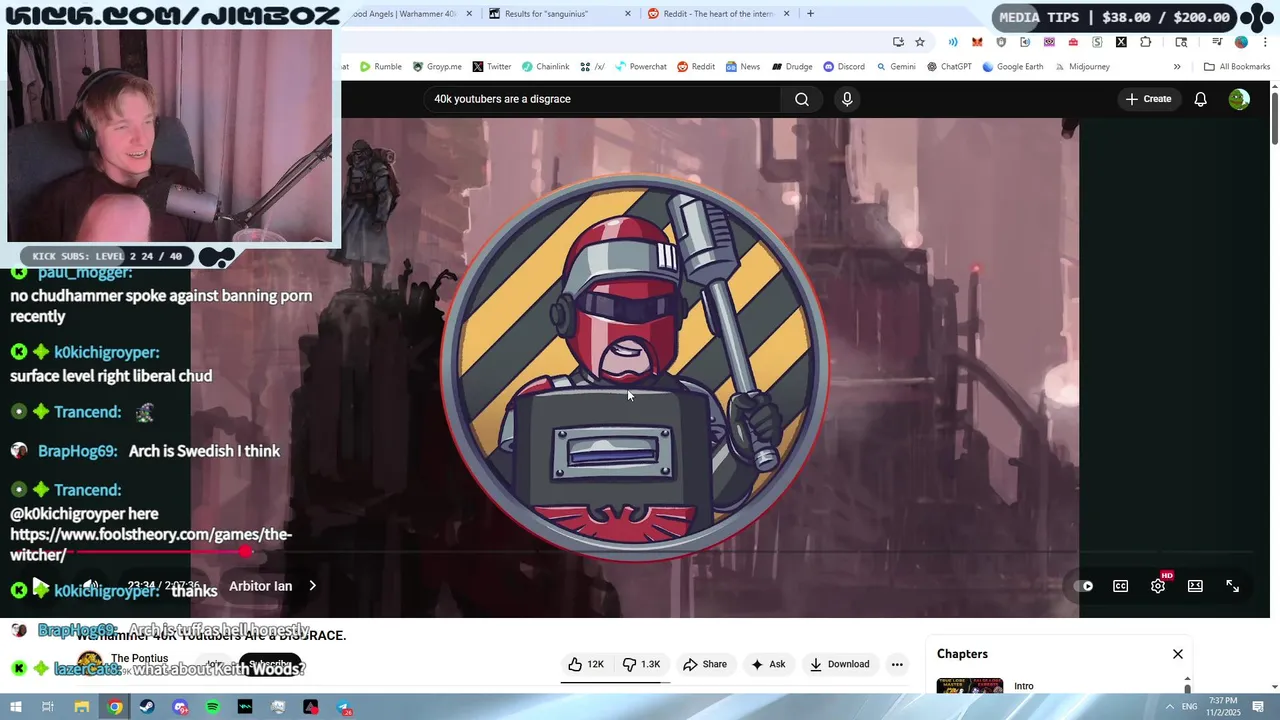Screen dimensions: 1280x720
Task: Close the Results for sanguinius tab
Action: [628, 14]
